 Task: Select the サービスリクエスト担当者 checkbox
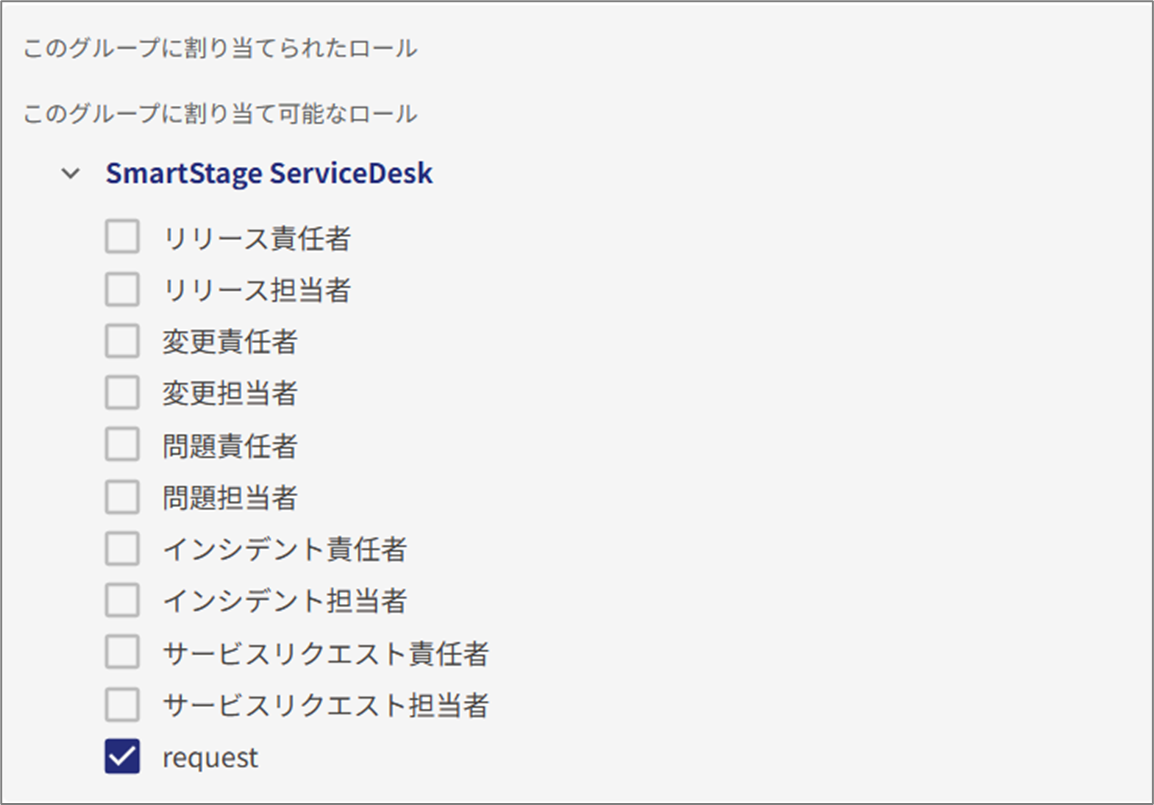click(x=122, y=705)
